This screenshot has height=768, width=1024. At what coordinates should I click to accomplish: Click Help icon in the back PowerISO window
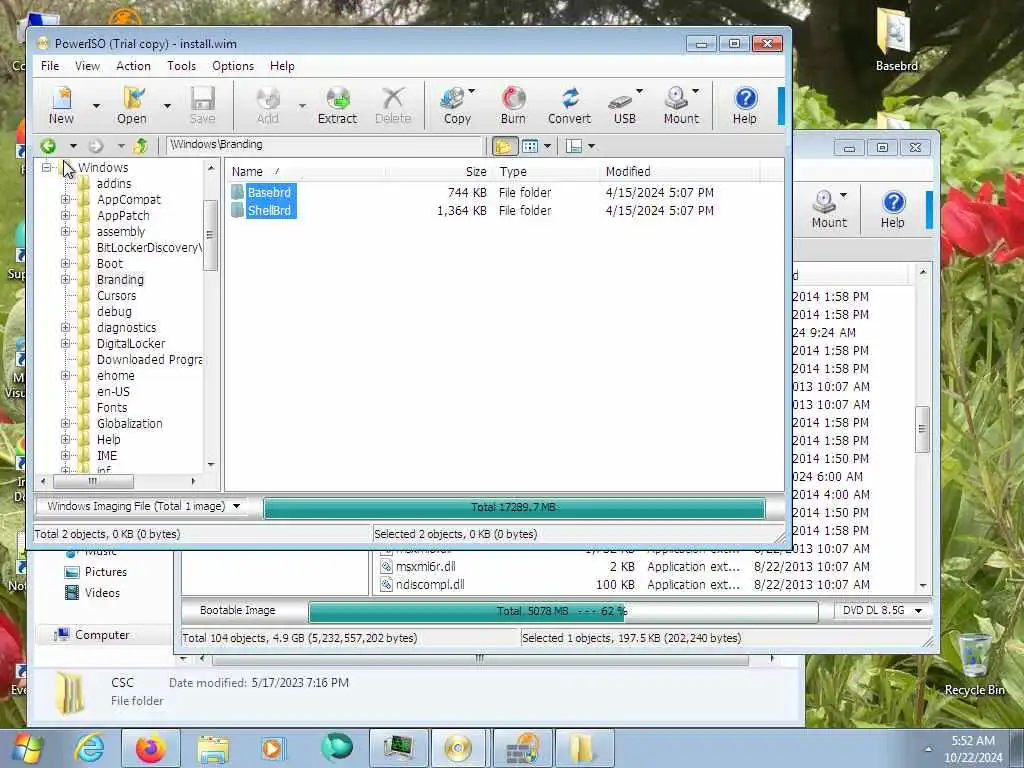[x=893, y=208]
